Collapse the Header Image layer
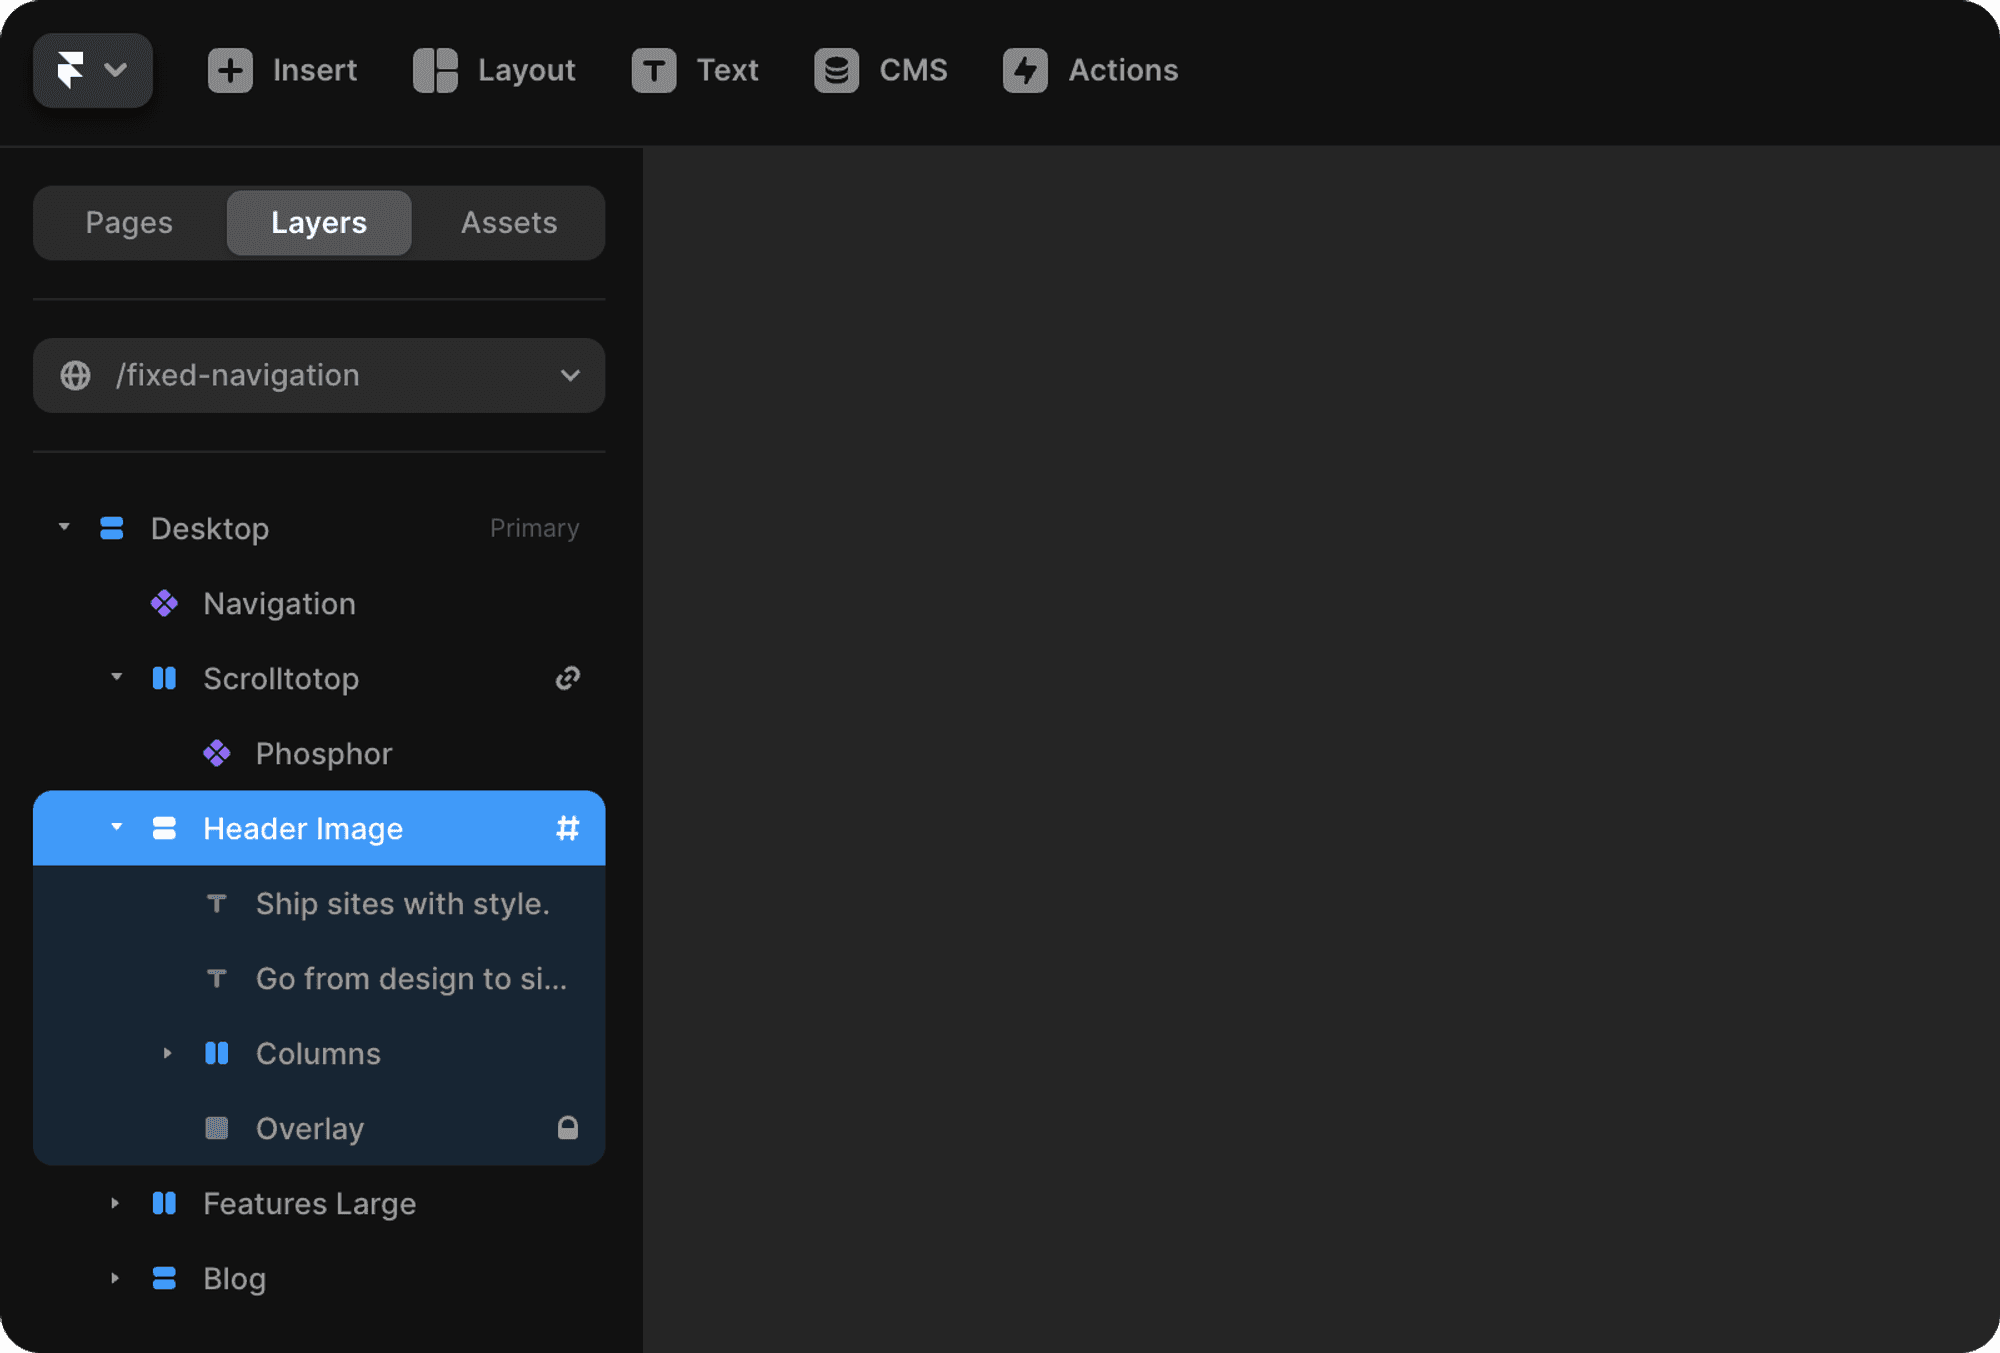The width and height of the screenshot is (2000, 1353). click(116, 827)
